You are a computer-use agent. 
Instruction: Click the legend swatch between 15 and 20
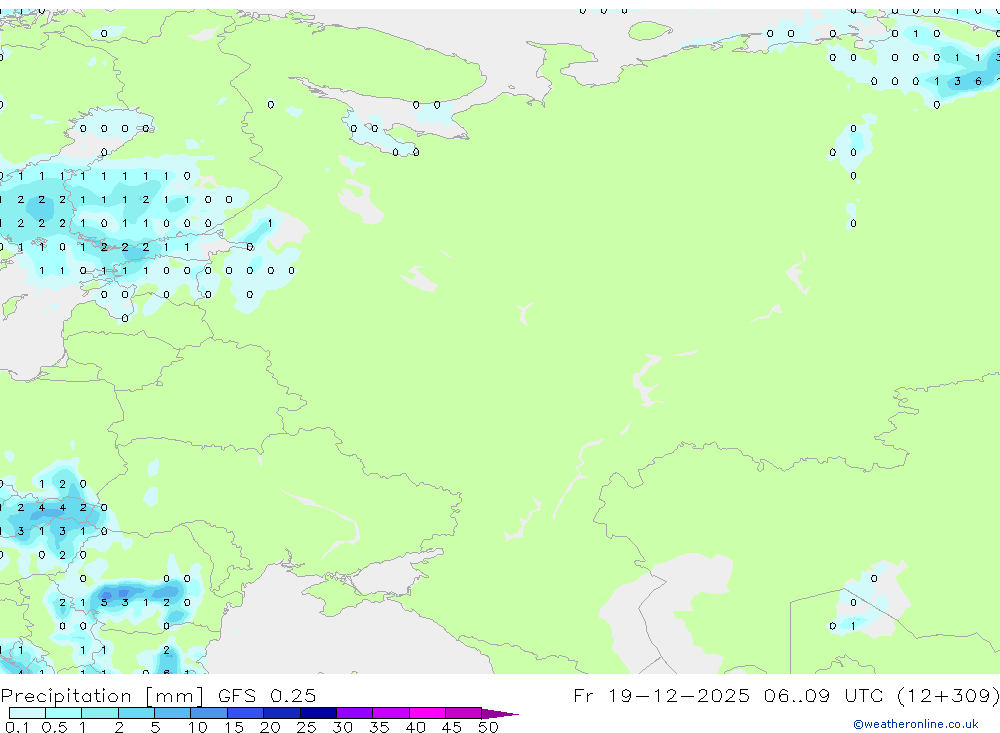pyautogui.click(x=246, y=713)
